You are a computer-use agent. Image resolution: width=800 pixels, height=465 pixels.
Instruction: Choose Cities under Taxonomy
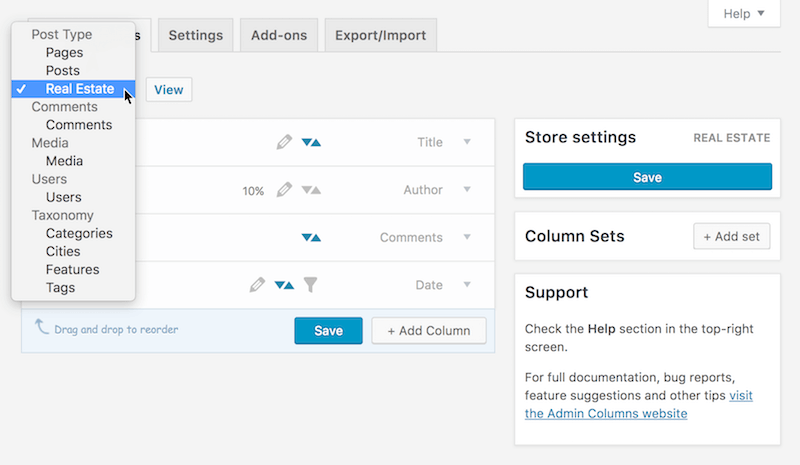pos(73,252)
